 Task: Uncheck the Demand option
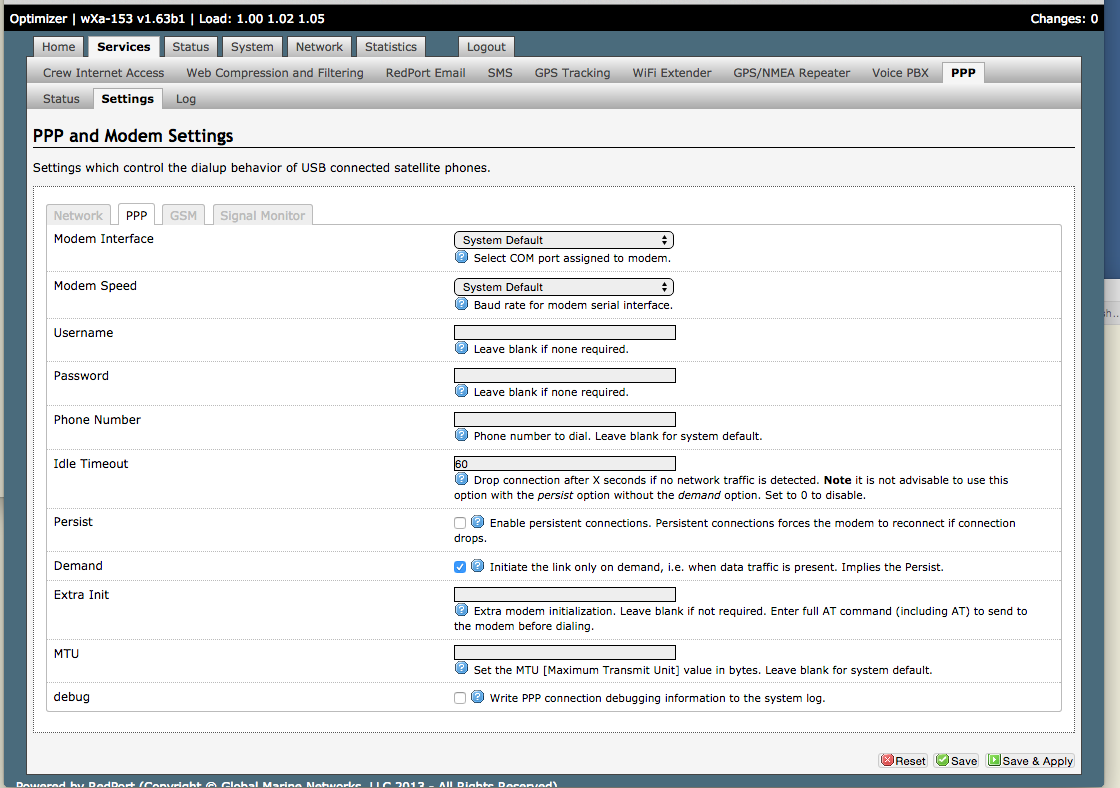pos(459,566)
